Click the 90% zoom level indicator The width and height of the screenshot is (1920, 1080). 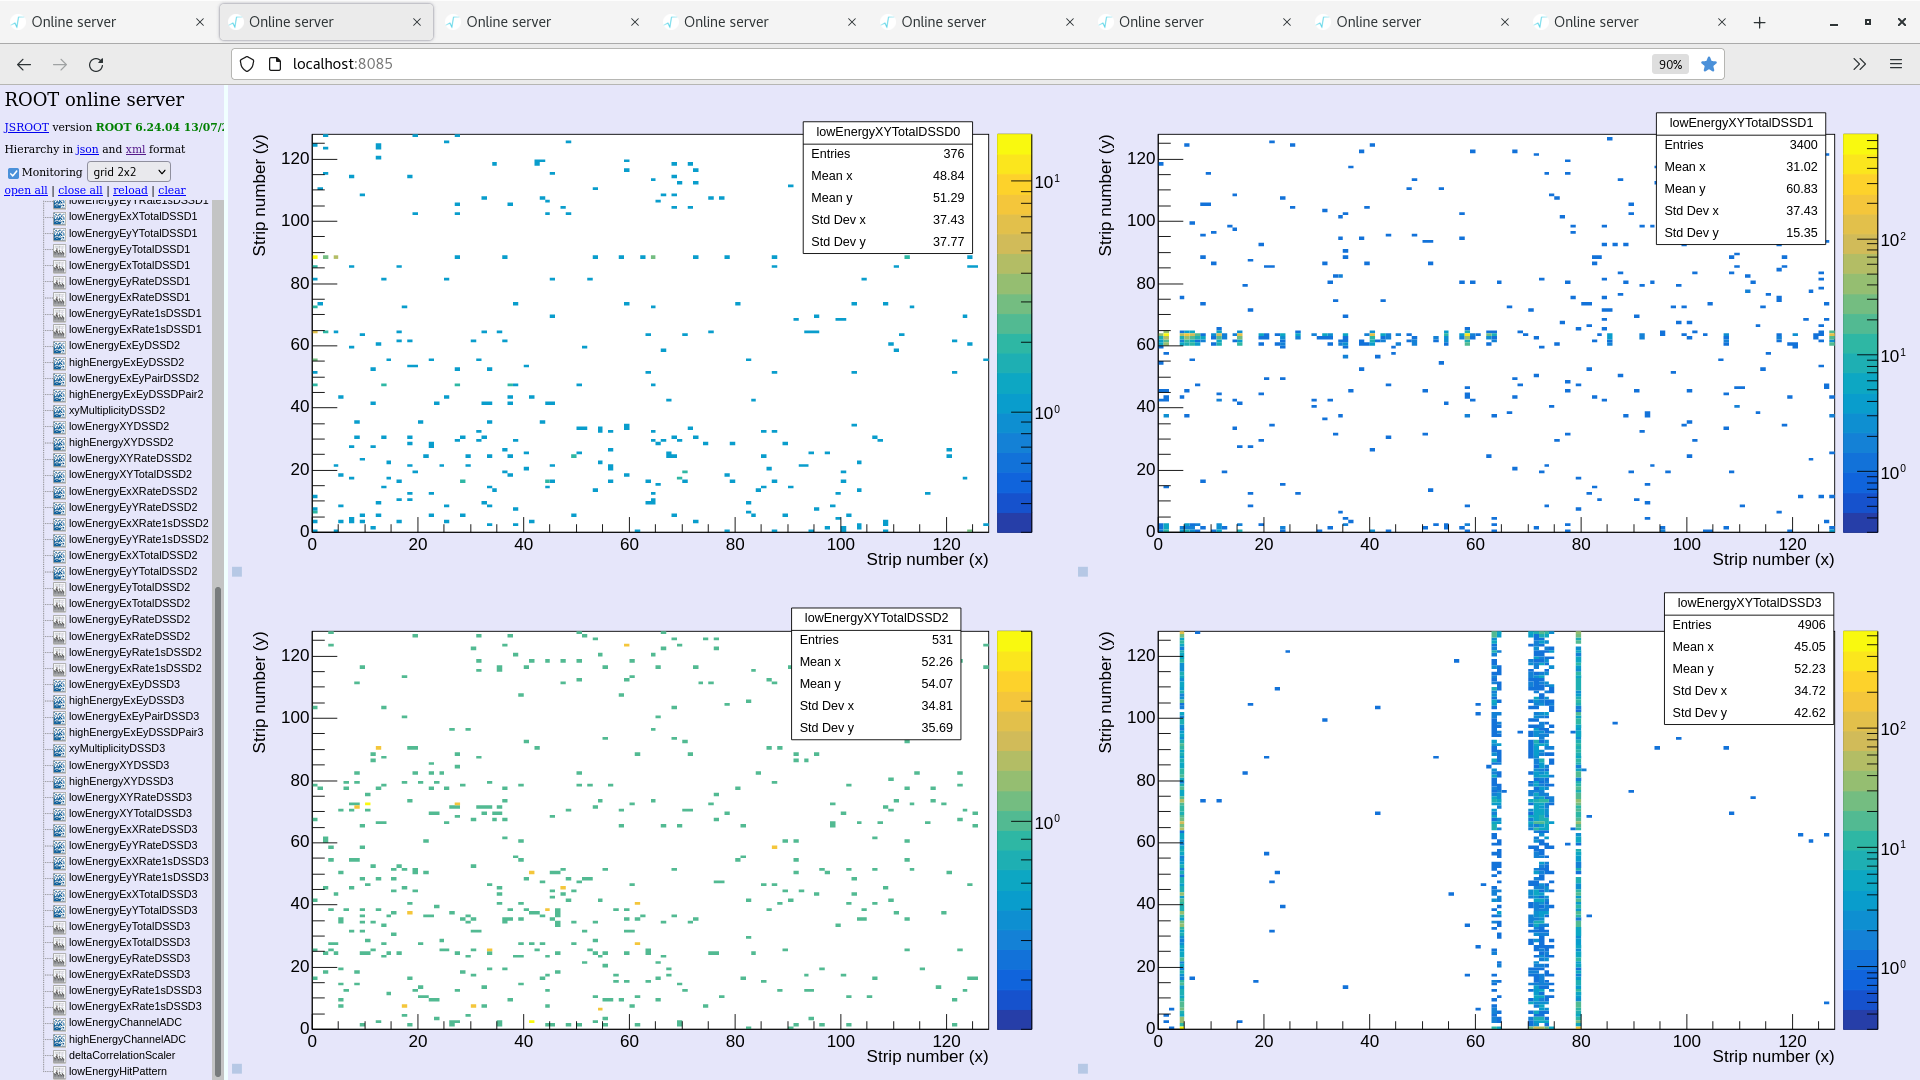click(x=1669, y=64)
